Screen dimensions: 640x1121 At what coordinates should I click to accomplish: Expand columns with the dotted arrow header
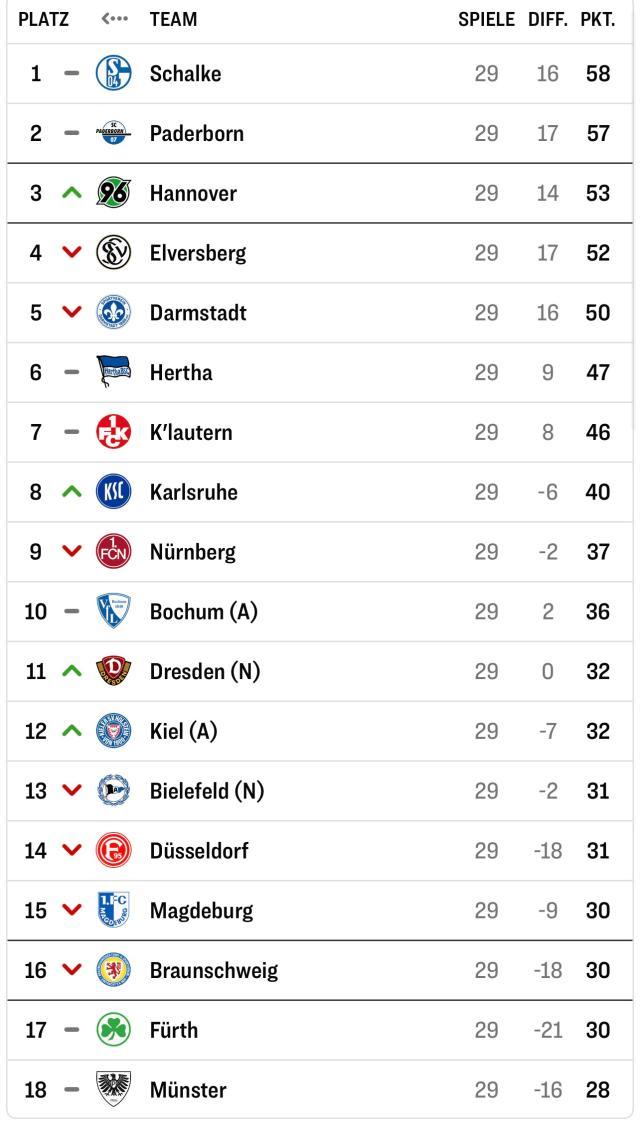coord(115,19)
